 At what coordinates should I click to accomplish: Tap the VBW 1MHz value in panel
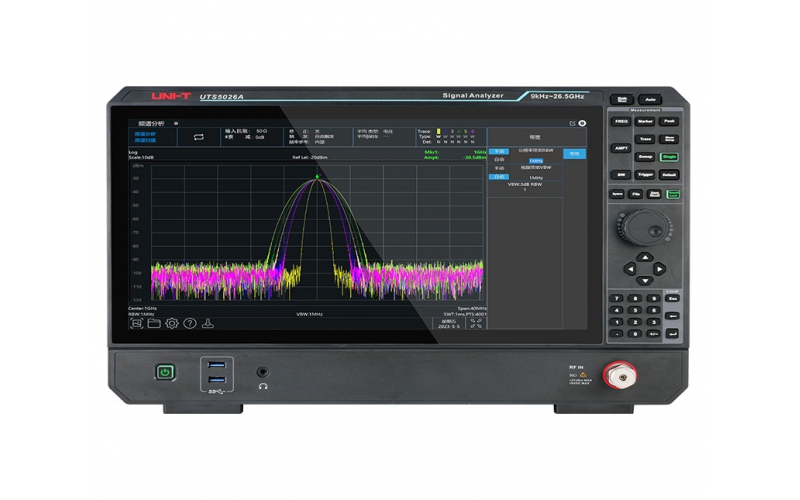(x=536, y=178)
